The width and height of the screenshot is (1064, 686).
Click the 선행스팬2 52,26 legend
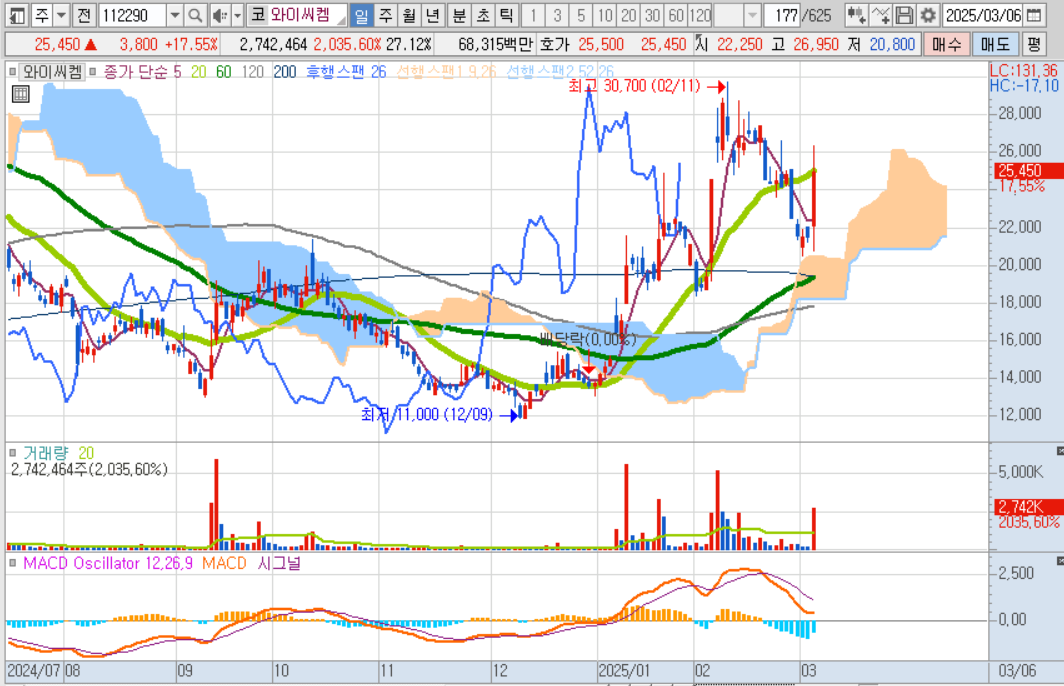[560, 72]
